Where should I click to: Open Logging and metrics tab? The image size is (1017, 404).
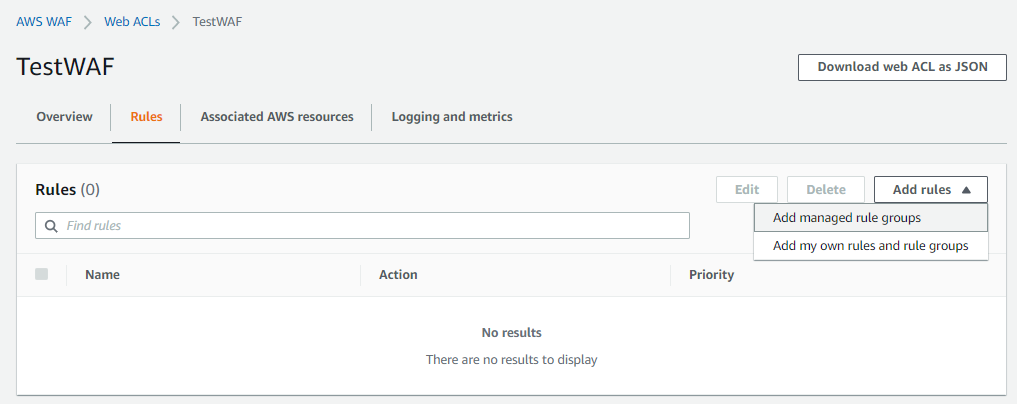[452, 117]
